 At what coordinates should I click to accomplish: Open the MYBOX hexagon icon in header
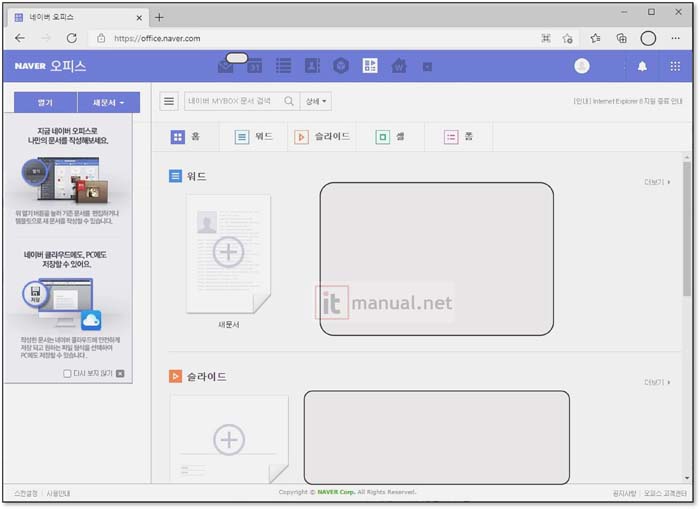pyautogui.click(x=341, y=66)
